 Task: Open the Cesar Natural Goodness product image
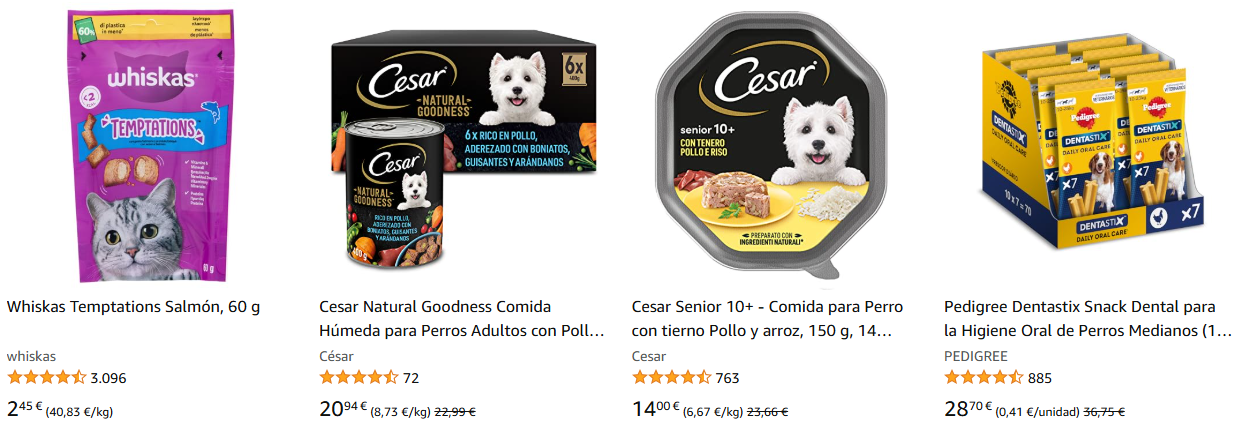pyautogui.click(x=463, y=147)
